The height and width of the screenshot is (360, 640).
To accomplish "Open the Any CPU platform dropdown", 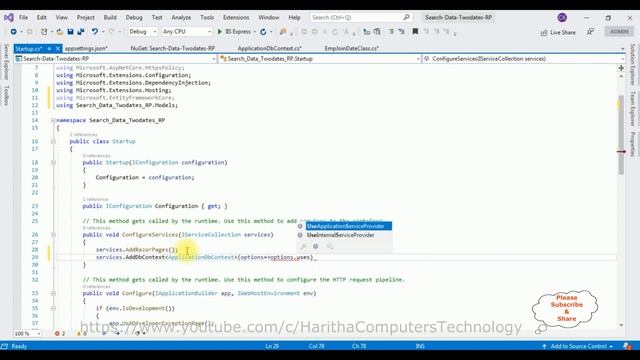I will [x=187, y=31].
